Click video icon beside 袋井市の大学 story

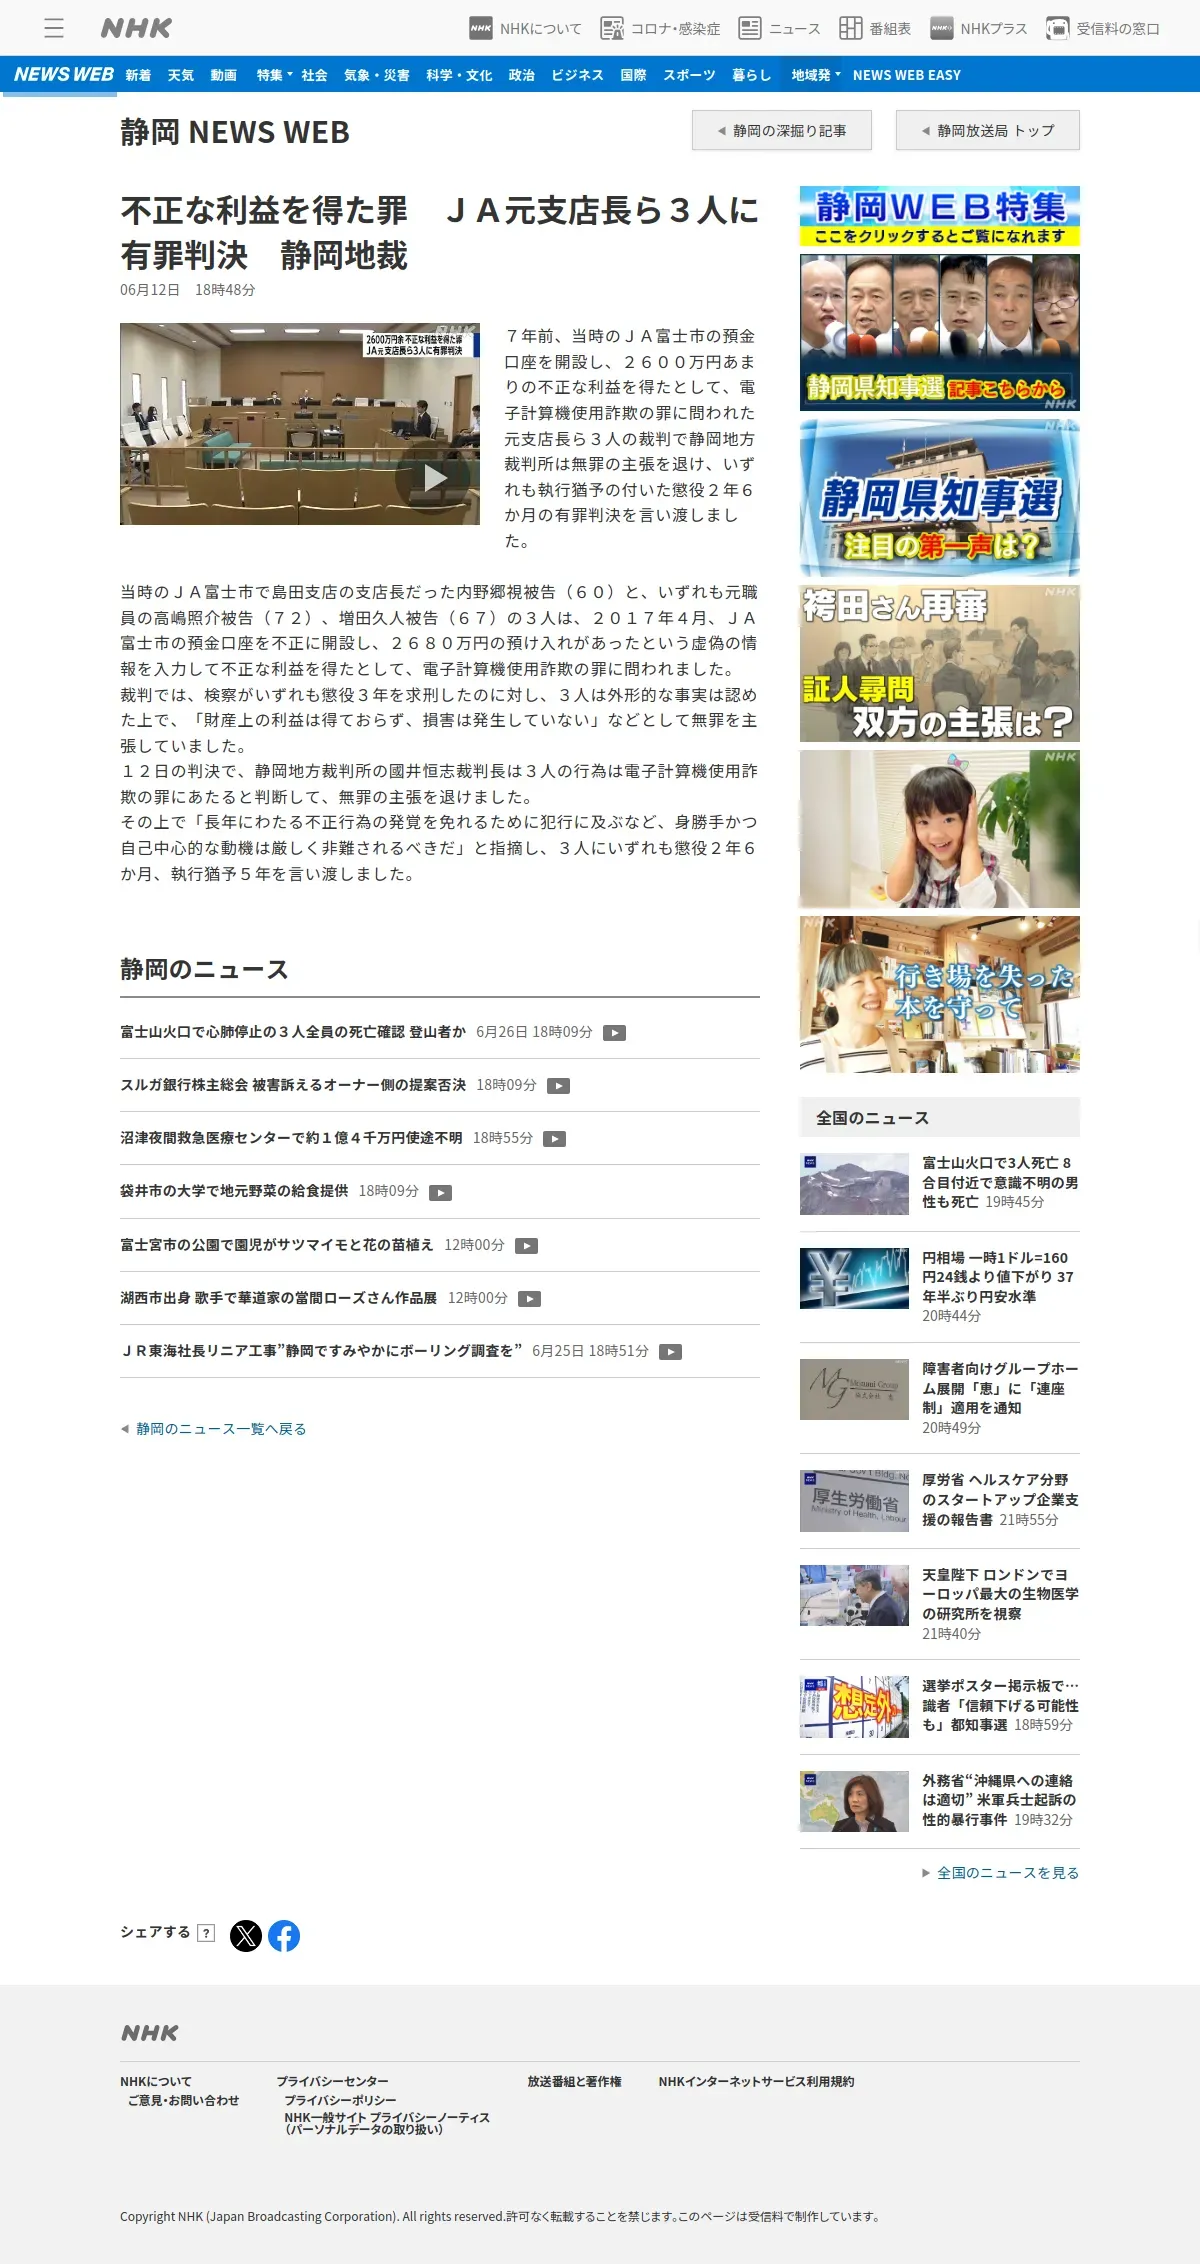[441, 1192]
